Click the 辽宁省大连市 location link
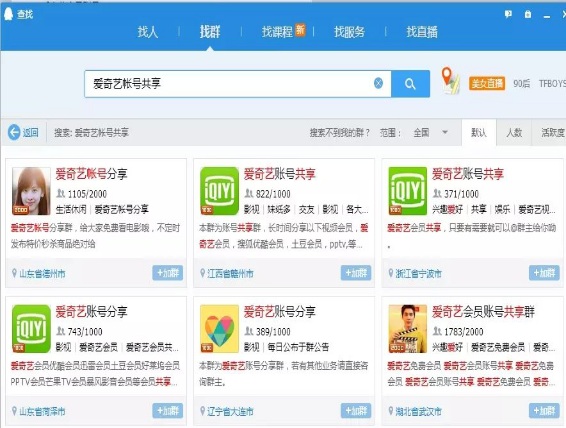 point(230,411)
